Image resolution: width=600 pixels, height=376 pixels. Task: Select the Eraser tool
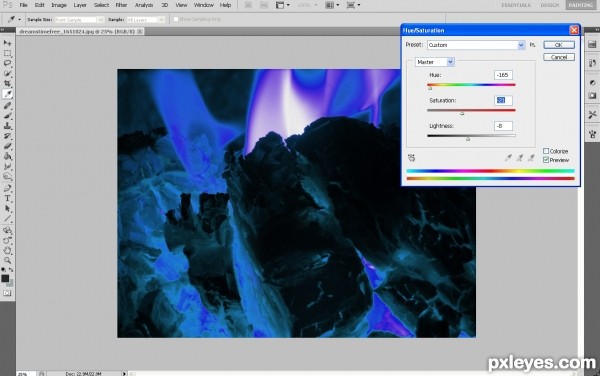click(x=7, y=146)
